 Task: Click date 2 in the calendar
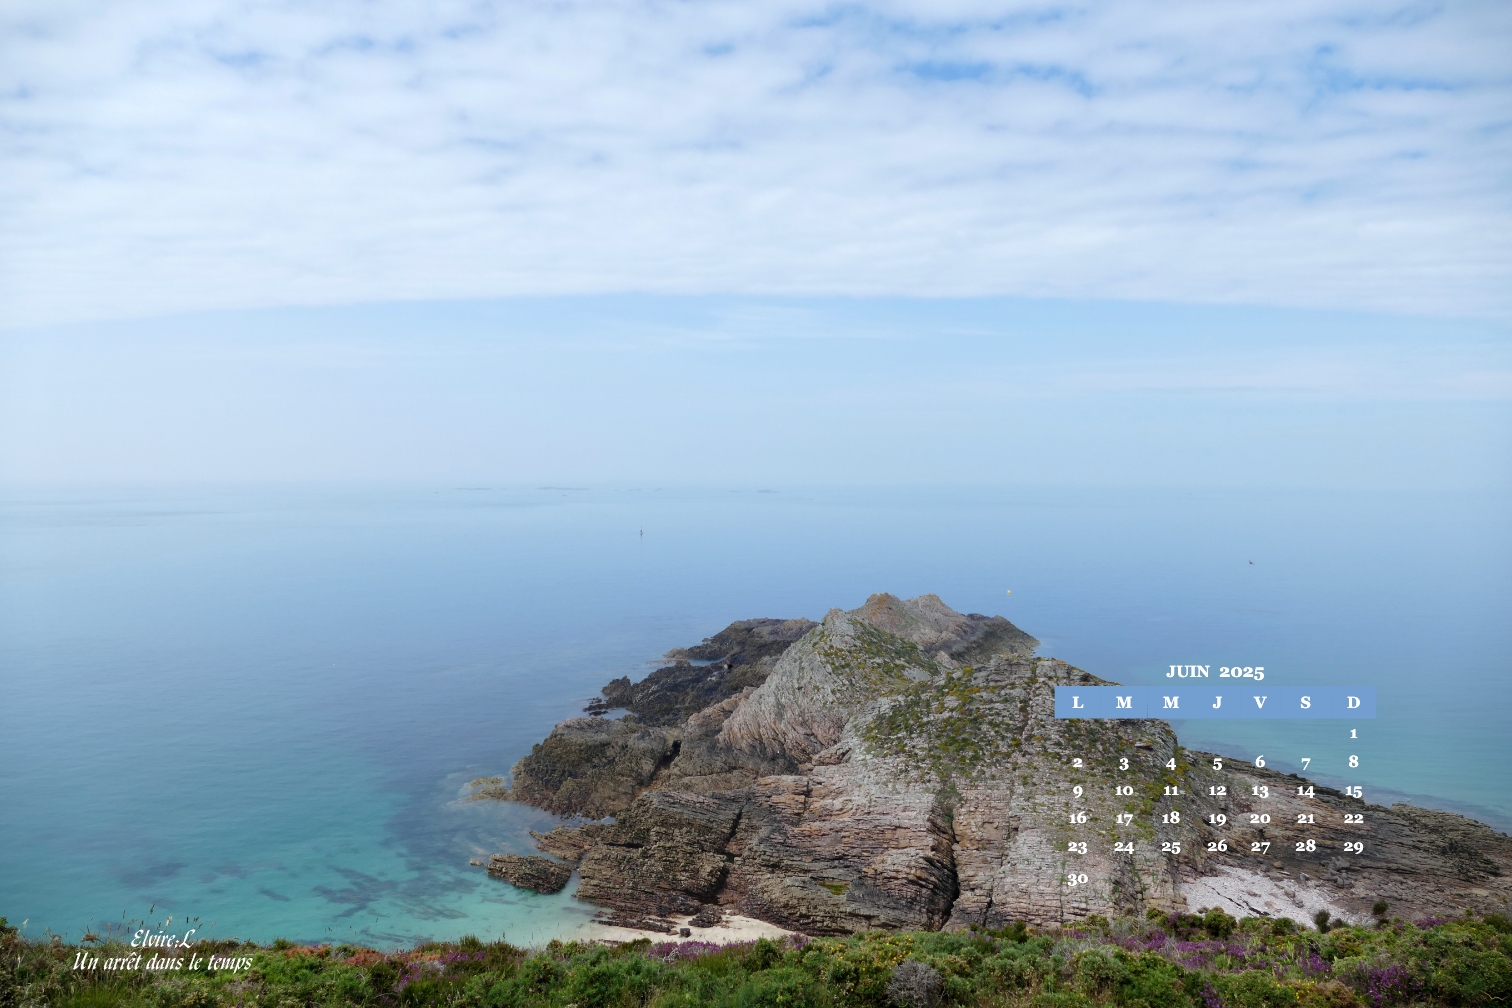pos(1077,763)
